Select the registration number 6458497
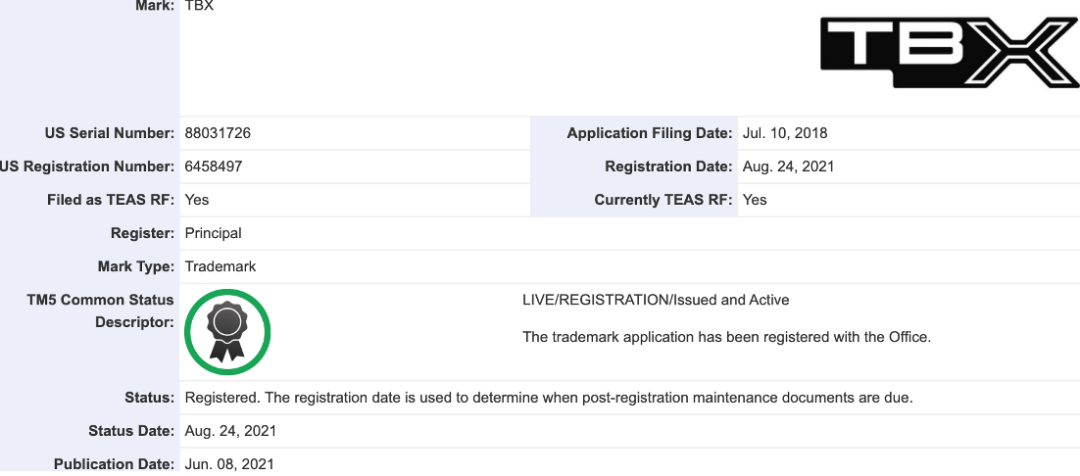The width and height of the screenshot is (1080, 476). [x=214, y=167]
